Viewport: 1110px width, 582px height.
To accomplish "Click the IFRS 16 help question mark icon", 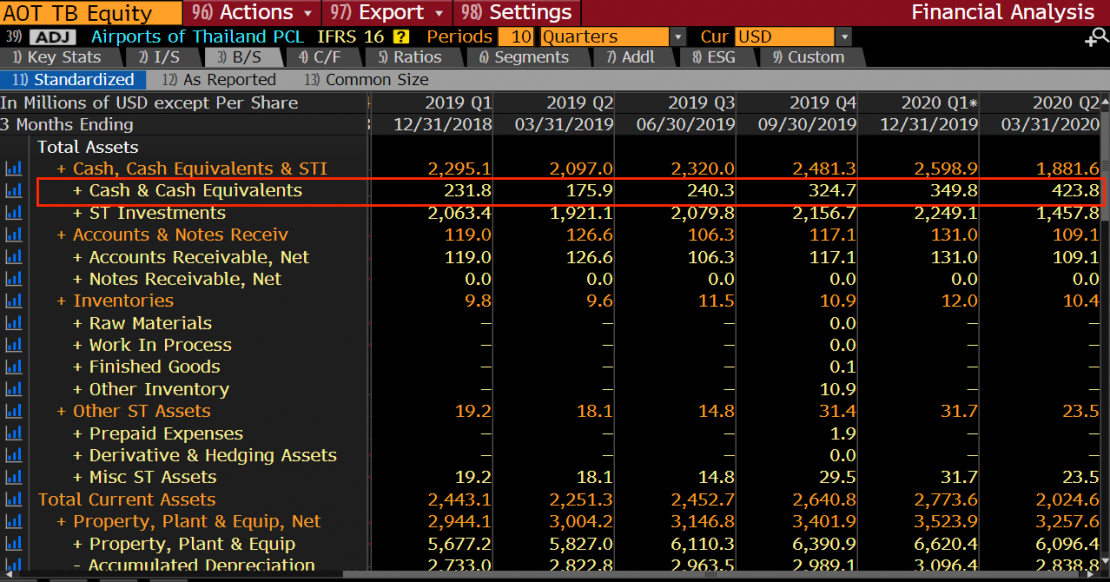I will coord(401,37).
